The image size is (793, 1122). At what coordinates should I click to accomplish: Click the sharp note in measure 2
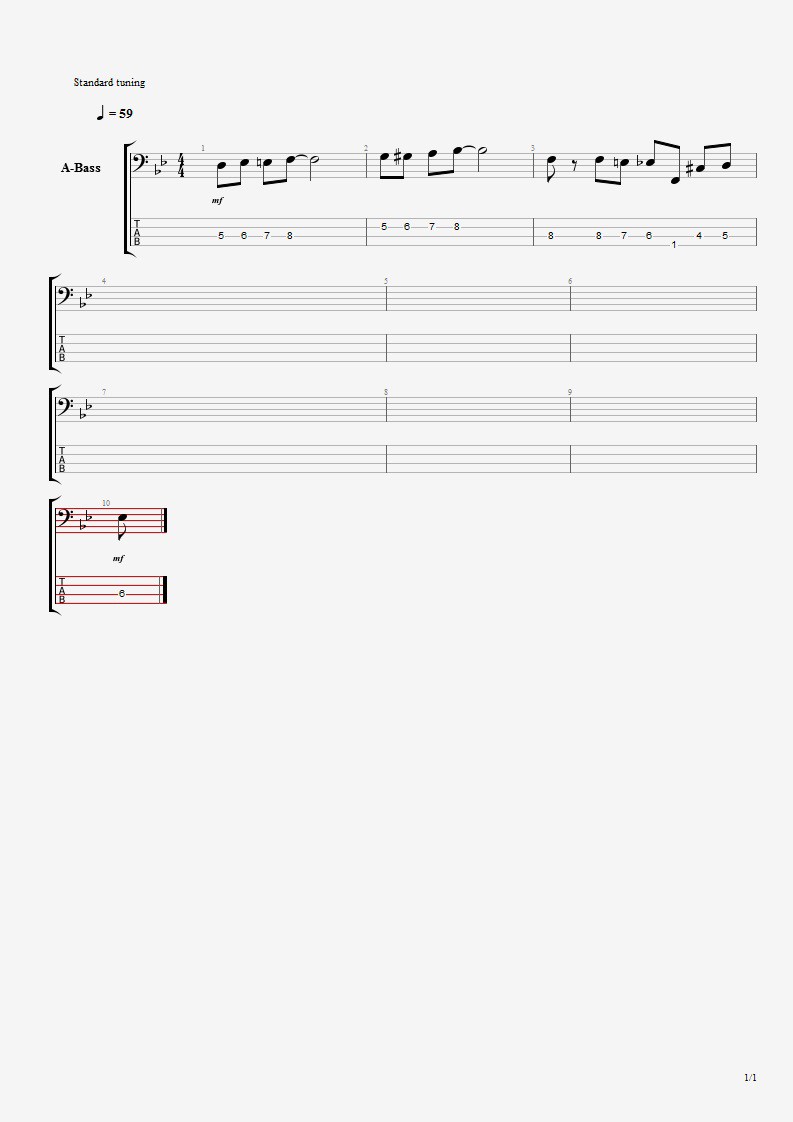pos(405,155)
